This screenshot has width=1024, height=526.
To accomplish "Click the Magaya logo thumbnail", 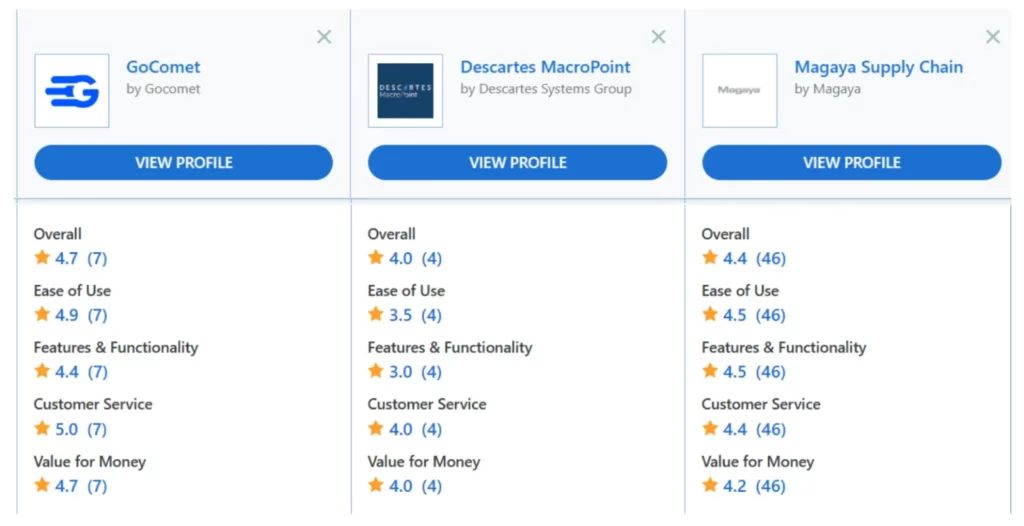I will point(739,91).
